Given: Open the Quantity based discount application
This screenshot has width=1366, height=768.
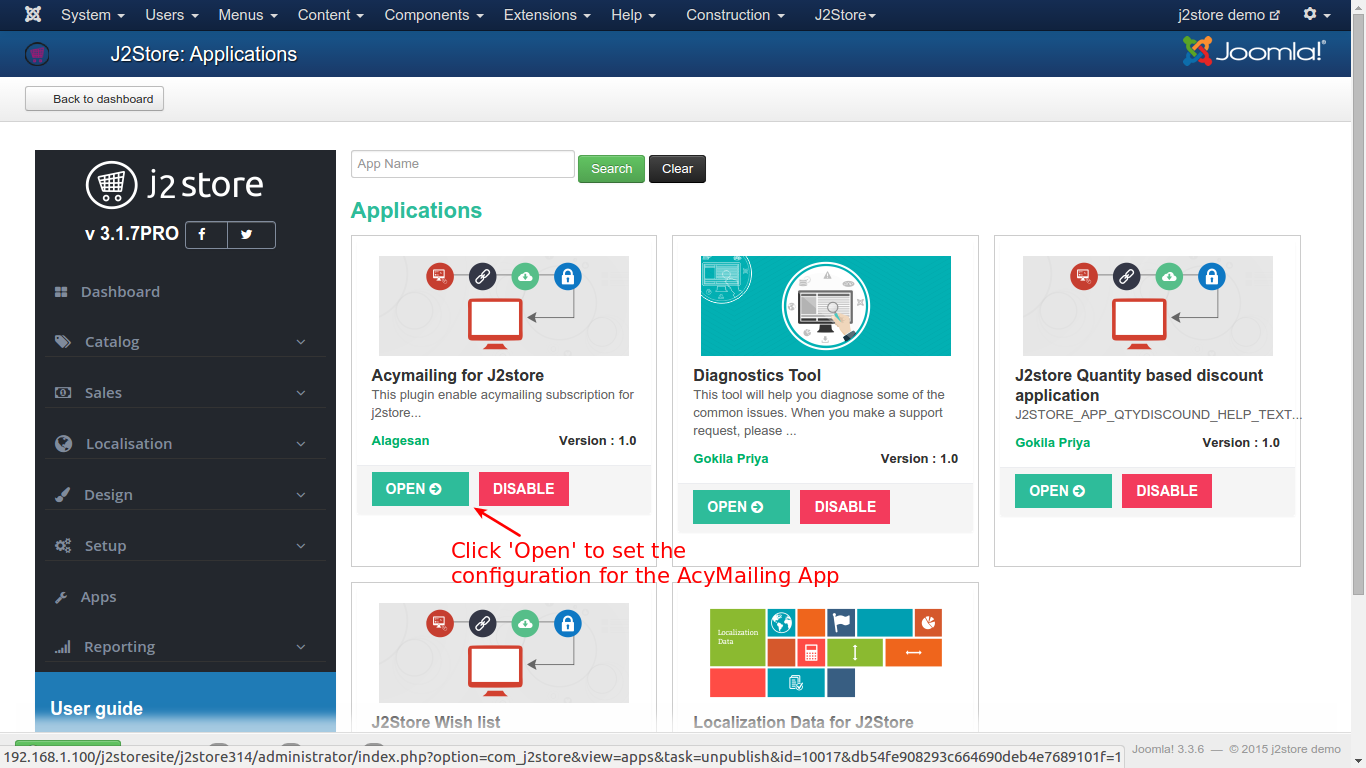Looking at the screenshot, I should coord(1063,491).
